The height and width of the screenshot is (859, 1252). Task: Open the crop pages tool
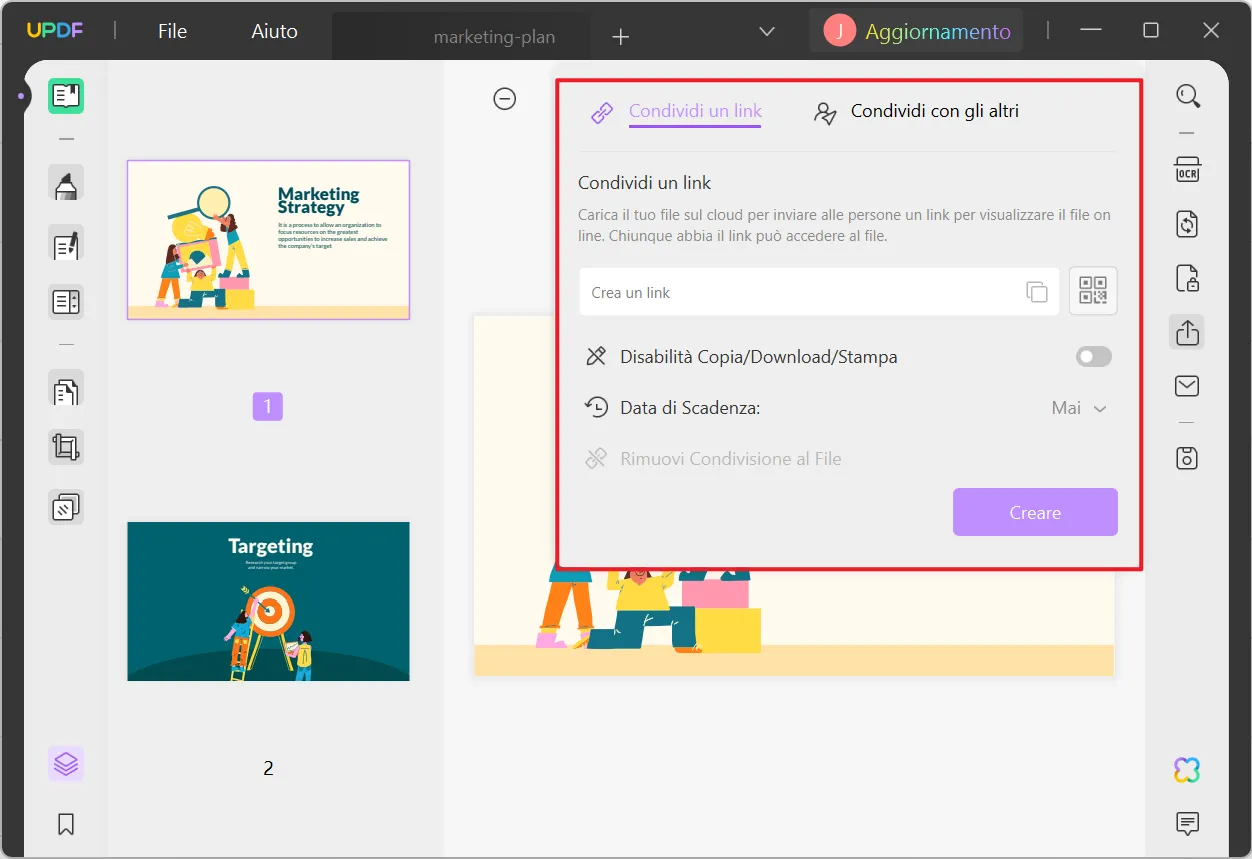66,447
